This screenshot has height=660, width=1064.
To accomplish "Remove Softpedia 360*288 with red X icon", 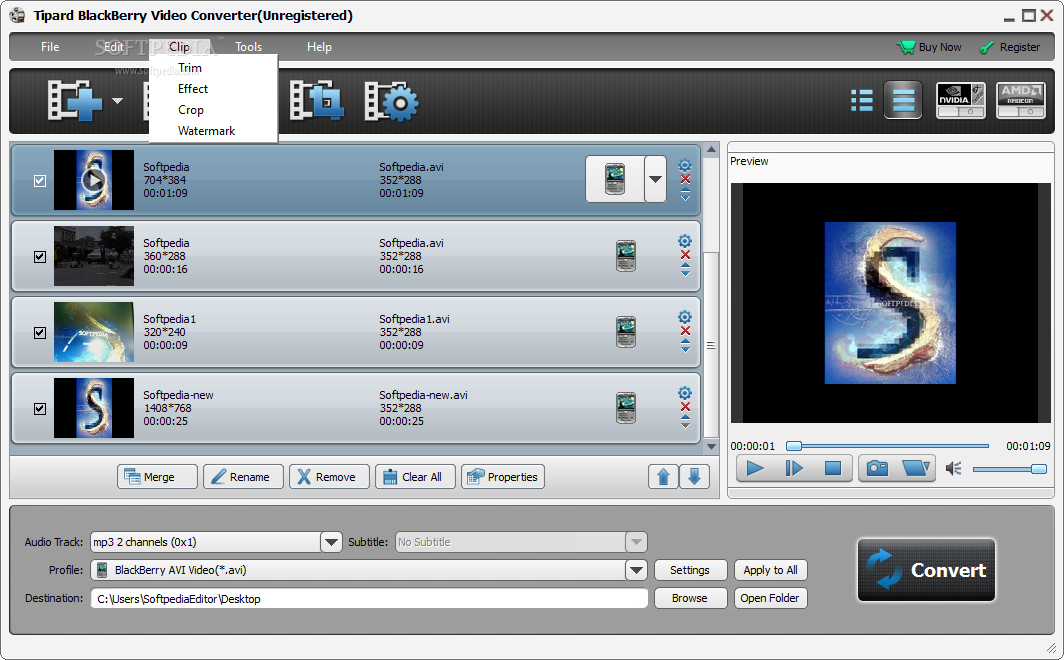I will 685,255.
